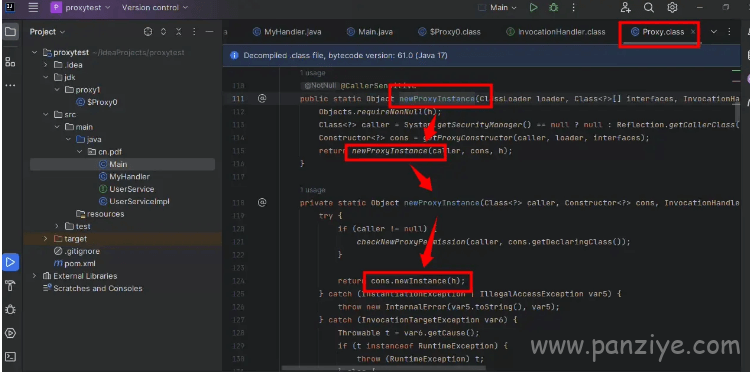Run the Main configuration
The width and height of the screenshot is (750, 372).
(533, 8)
